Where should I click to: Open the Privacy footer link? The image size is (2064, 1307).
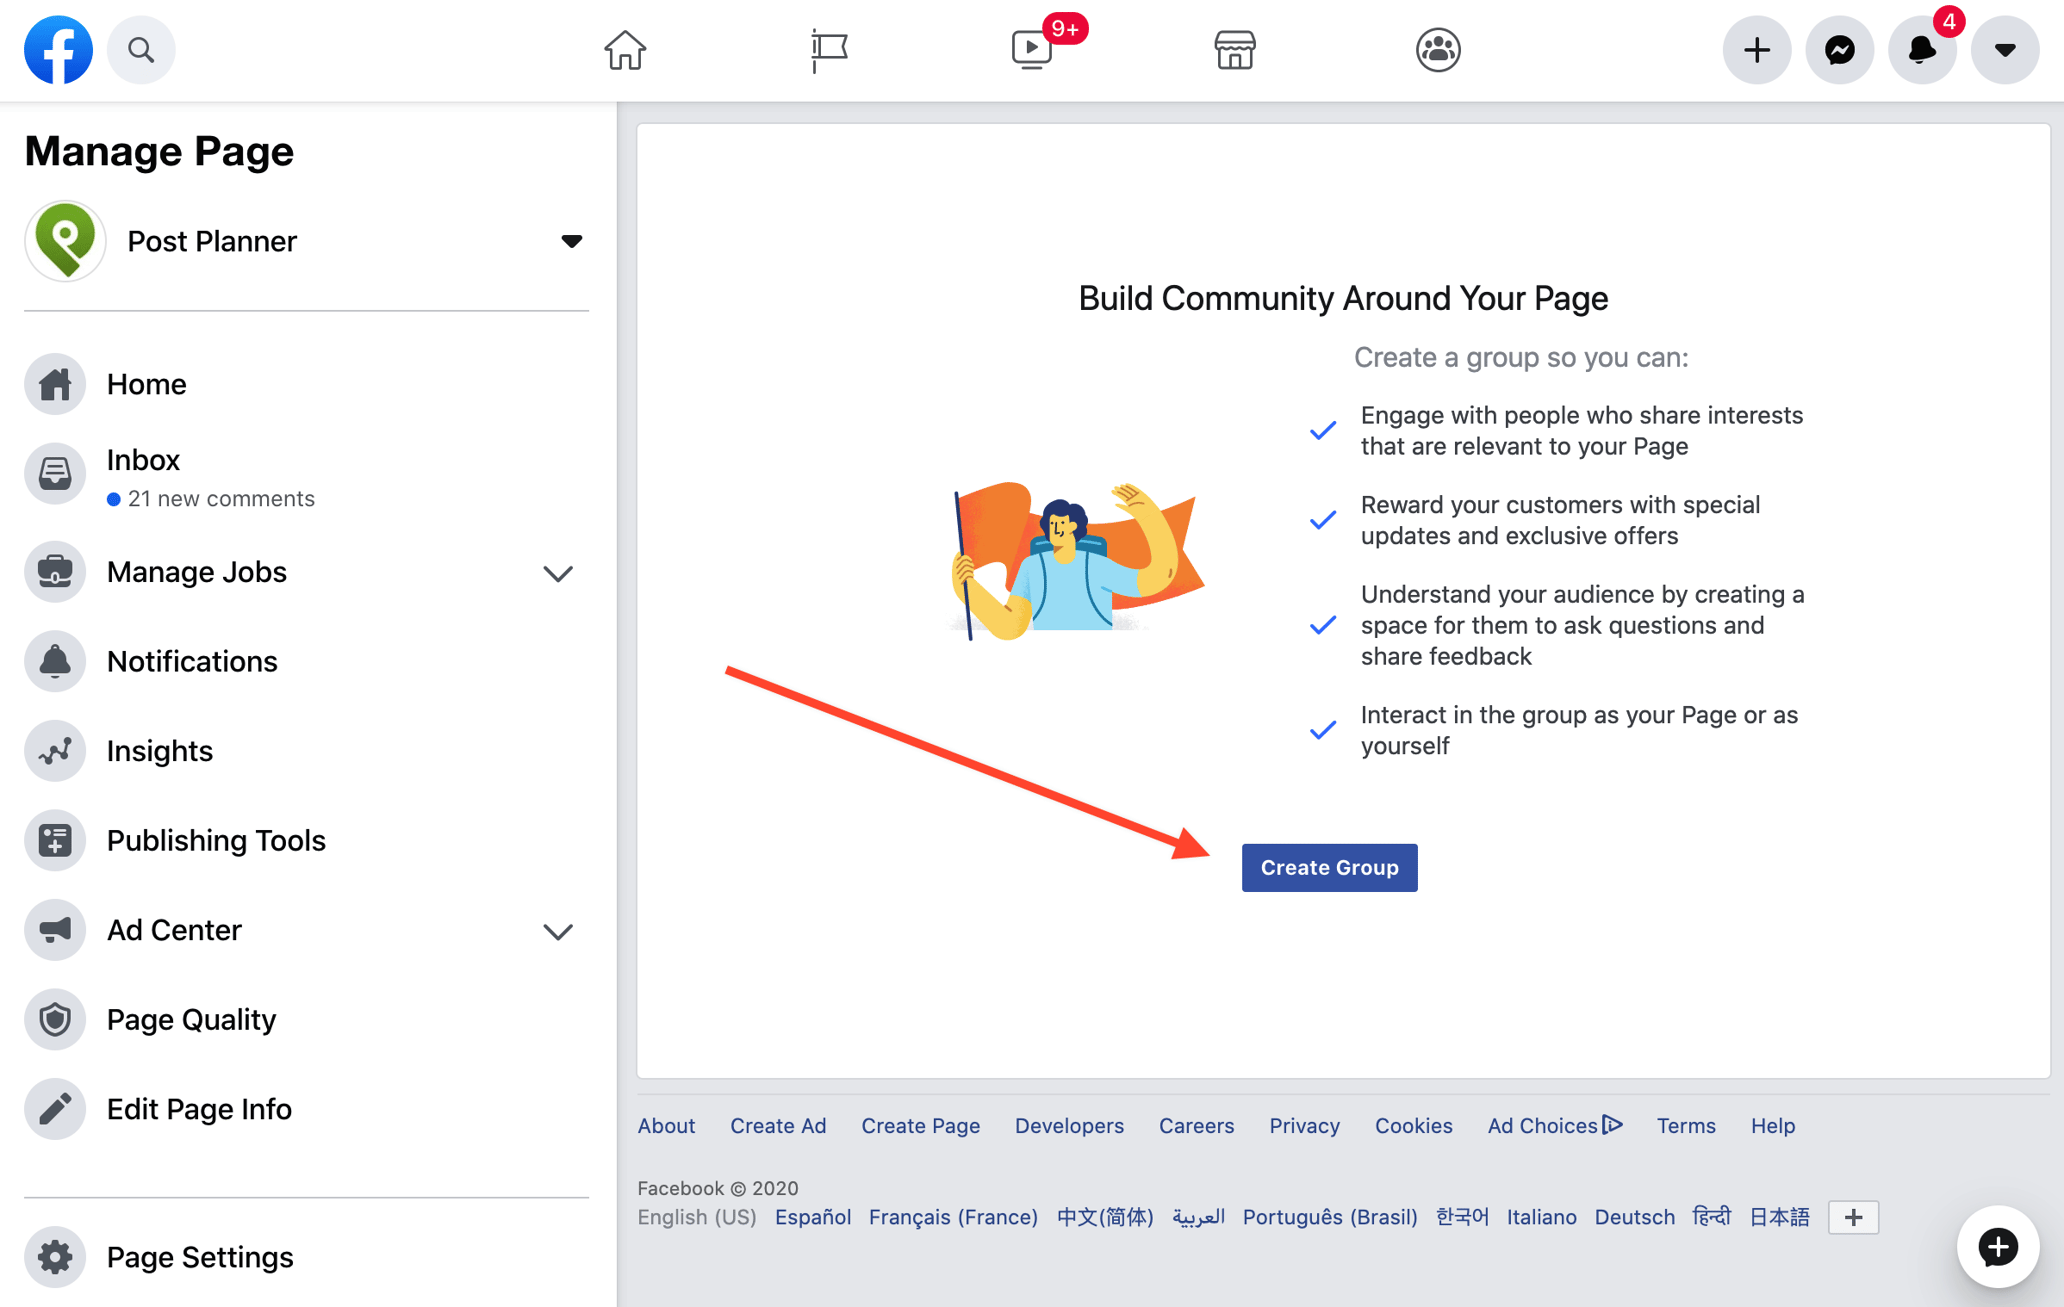(x=1304, y=1125)
